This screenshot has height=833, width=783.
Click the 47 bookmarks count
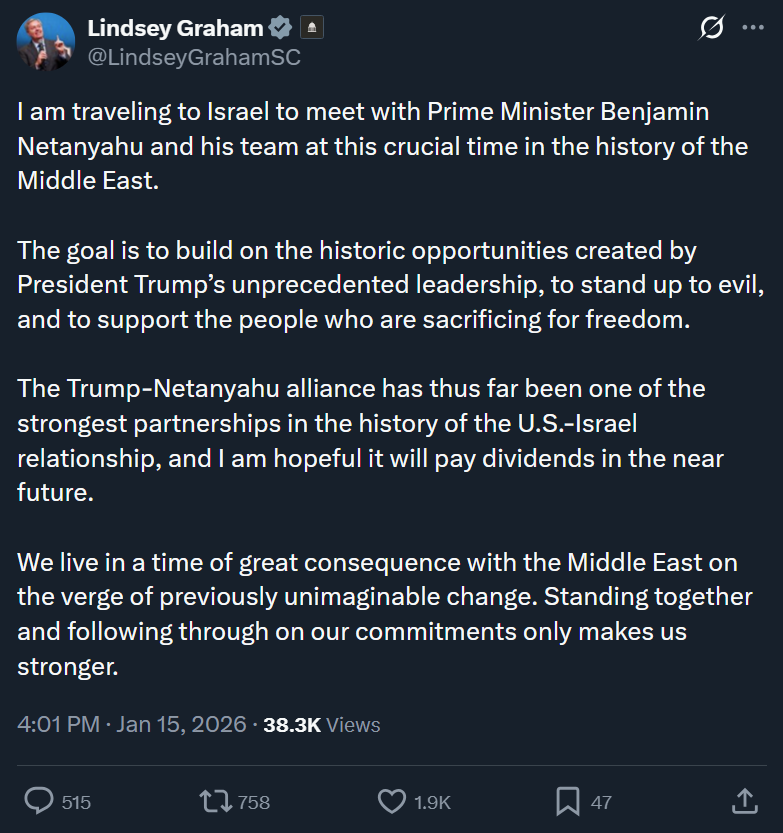point(601,802)
